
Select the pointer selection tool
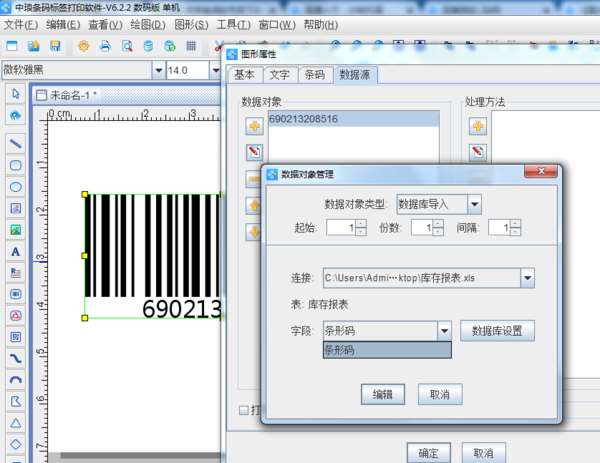coord(15,93)
